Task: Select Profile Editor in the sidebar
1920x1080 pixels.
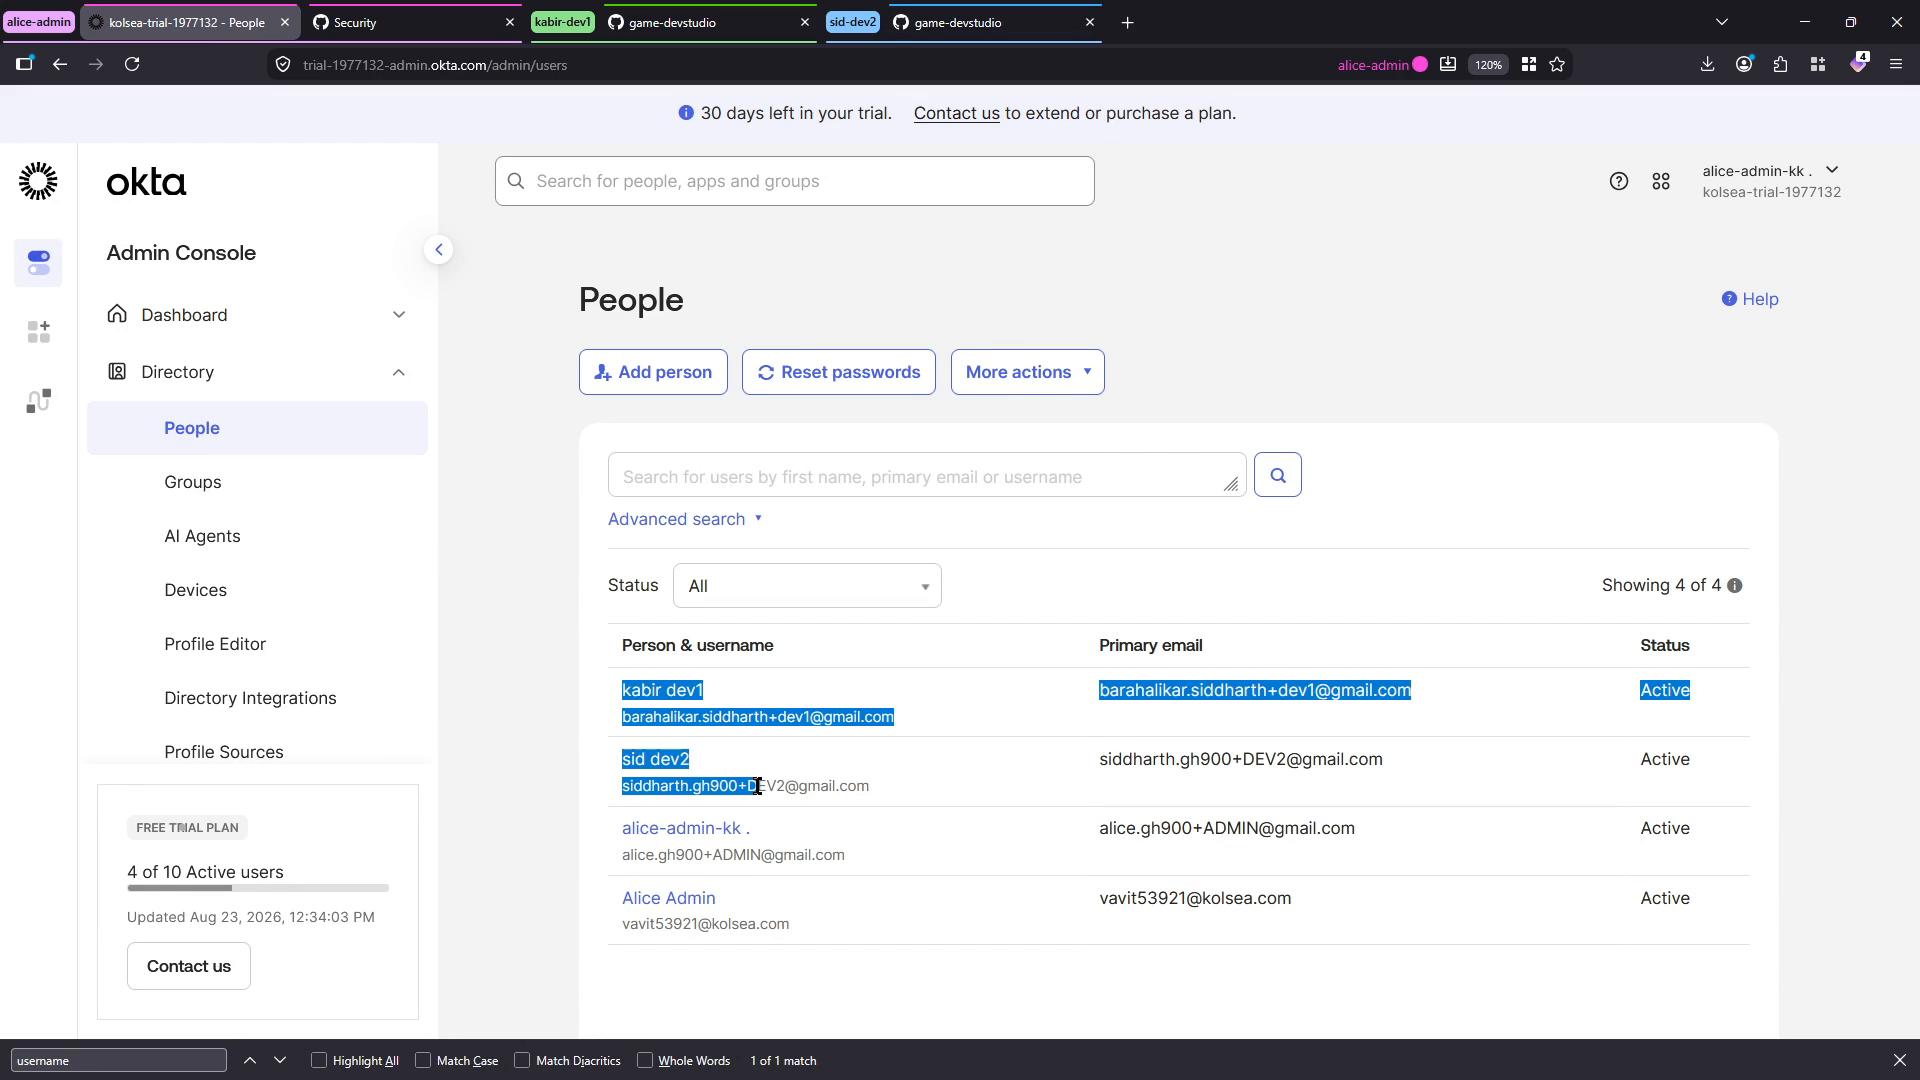Action: [215, 644]
